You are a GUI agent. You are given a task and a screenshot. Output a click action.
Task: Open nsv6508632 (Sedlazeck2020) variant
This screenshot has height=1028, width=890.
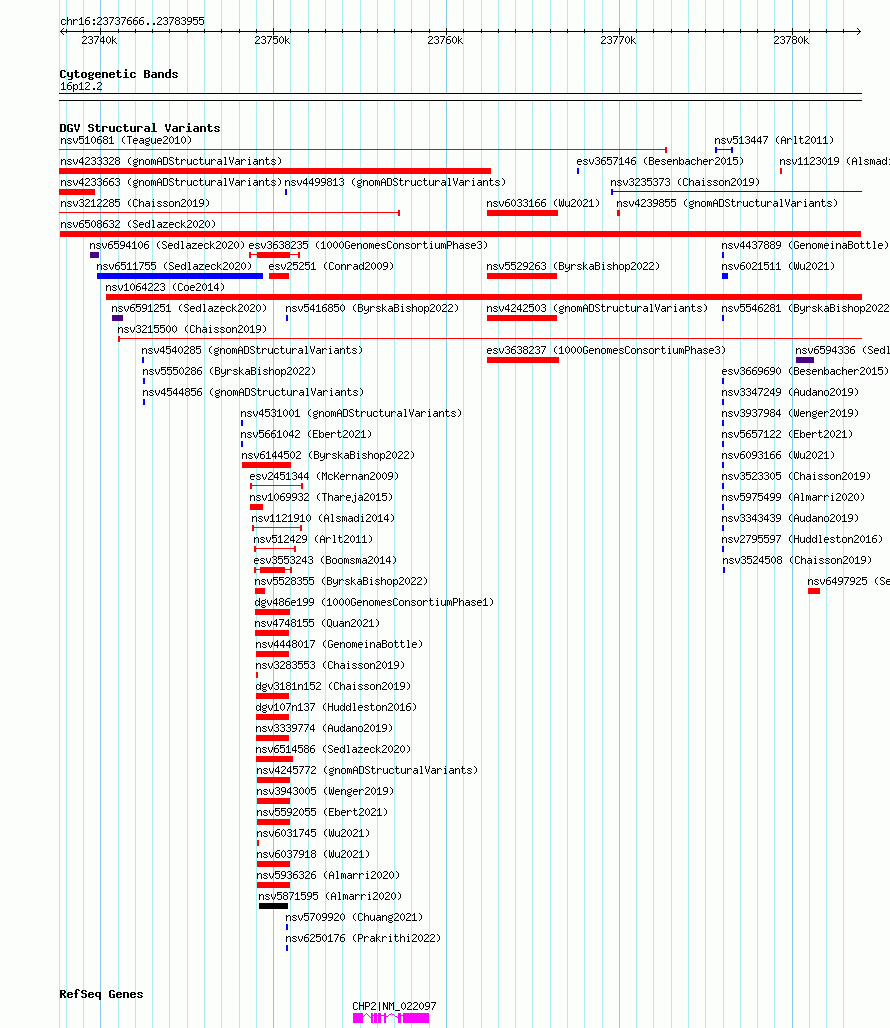click(x=138, y=224)
